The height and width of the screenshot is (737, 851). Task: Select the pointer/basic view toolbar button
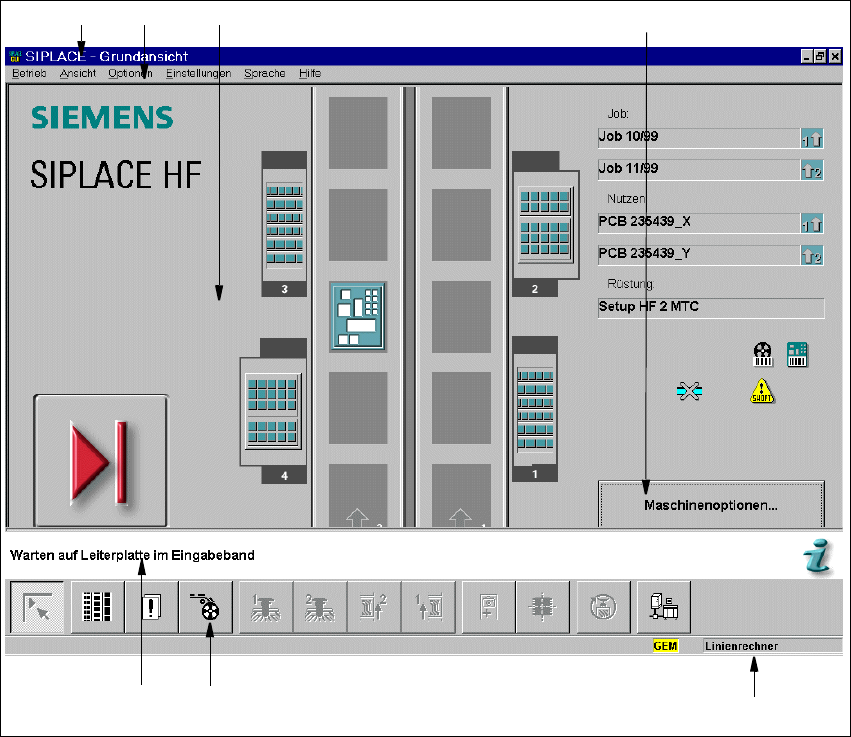coord(37,607)
